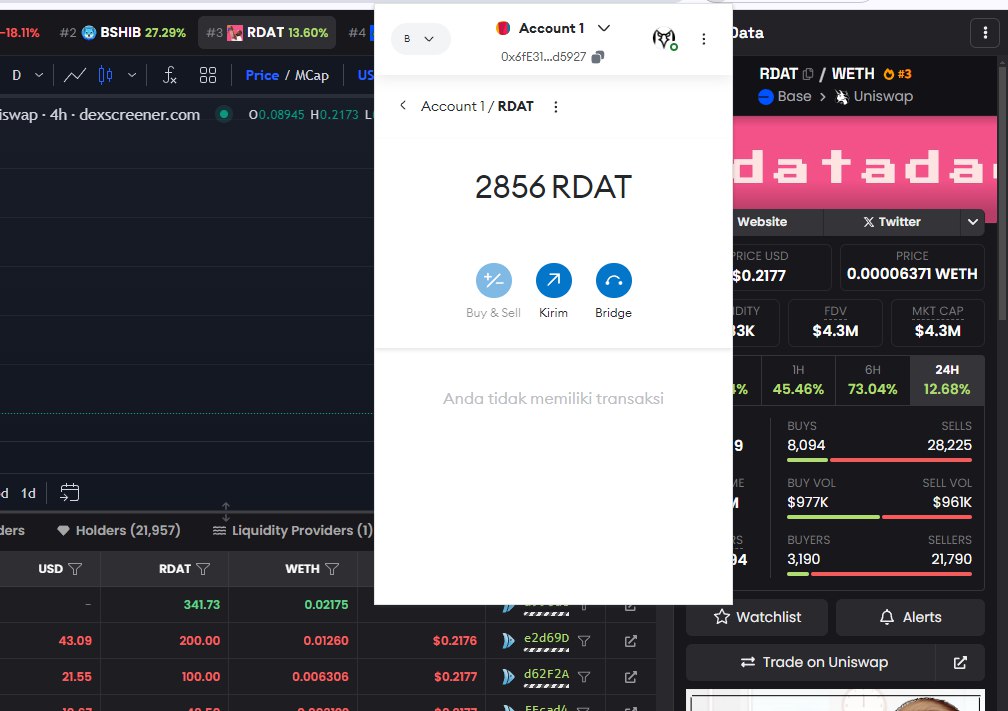Image resolution: width=1008 pixels, height=711 pixels.
Task: Copy RDAT token address icon
Action: pyautogui.click(x=808, y=74)
